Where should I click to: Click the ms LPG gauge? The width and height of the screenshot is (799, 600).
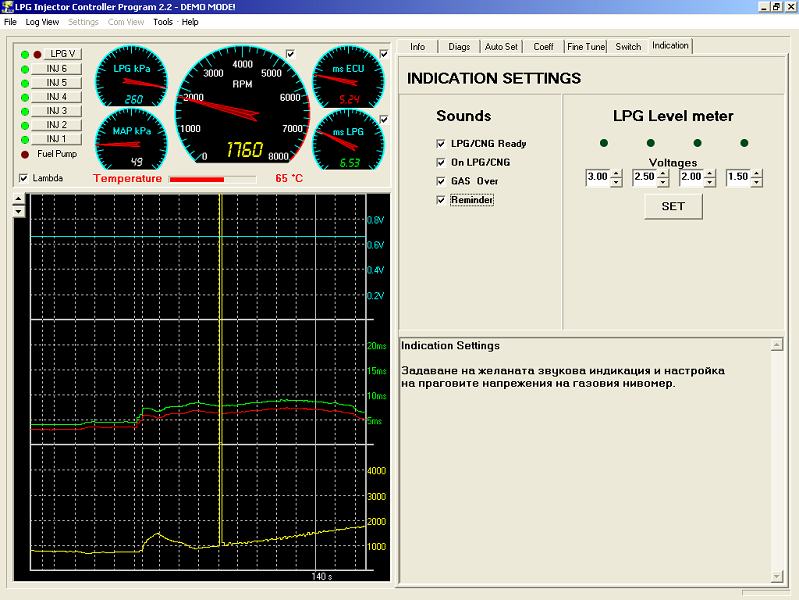click(348, 140)
